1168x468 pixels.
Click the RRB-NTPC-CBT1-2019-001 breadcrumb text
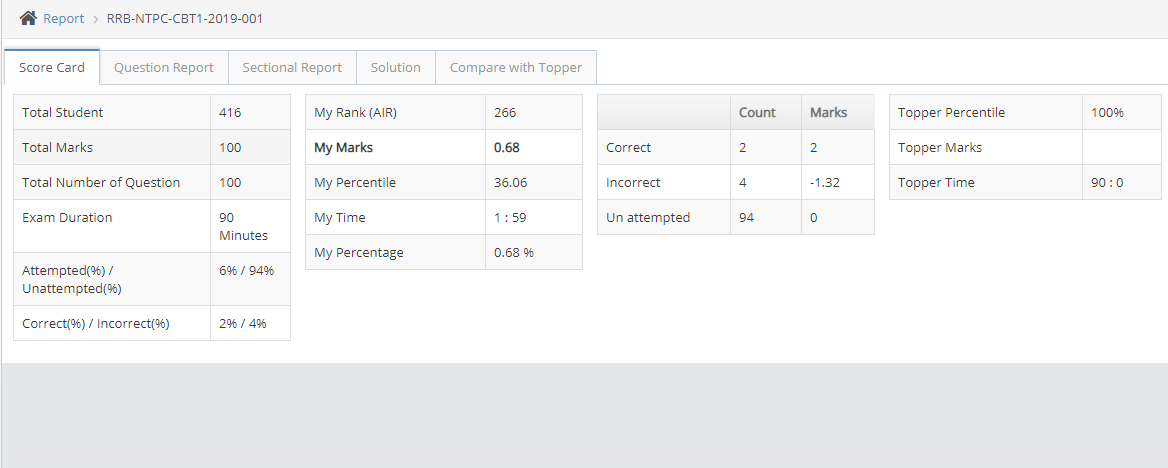185,19
